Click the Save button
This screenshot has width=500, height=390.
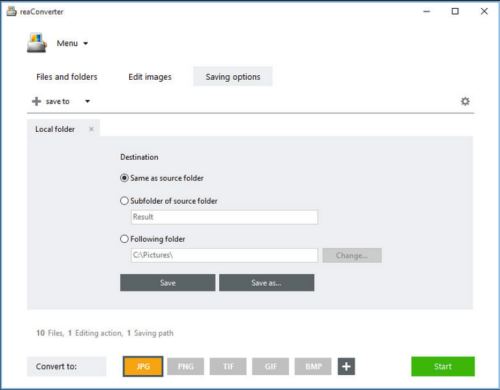coord(168,283)
